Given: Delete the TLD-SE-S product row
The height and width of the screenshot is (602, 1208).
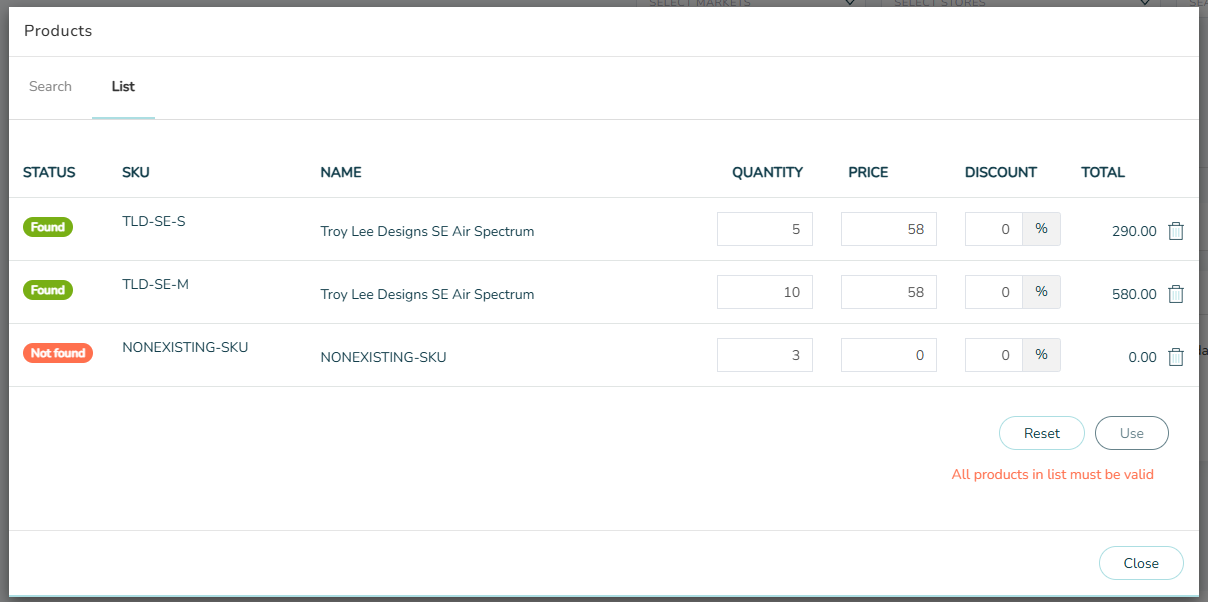Looking at the screenshot, I should click(1176, 231).
